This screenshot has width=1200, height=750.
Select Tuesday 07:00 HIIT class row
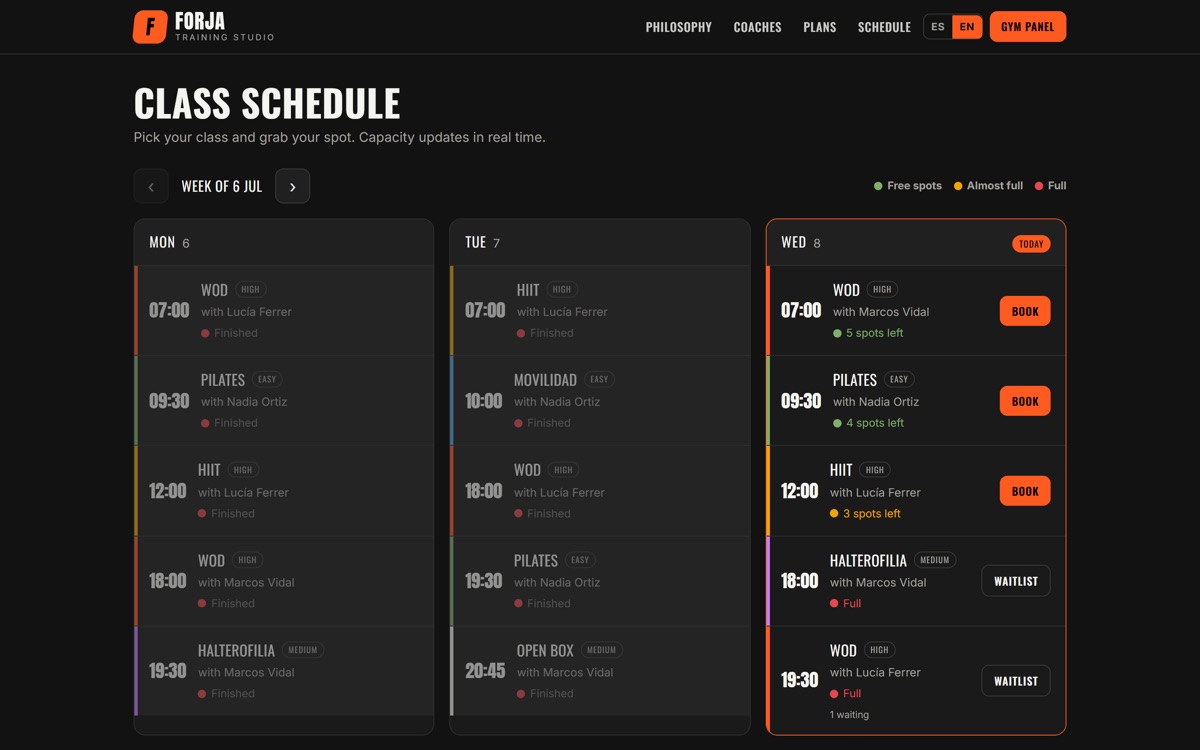pyautogui.click(x=600, y=311)
